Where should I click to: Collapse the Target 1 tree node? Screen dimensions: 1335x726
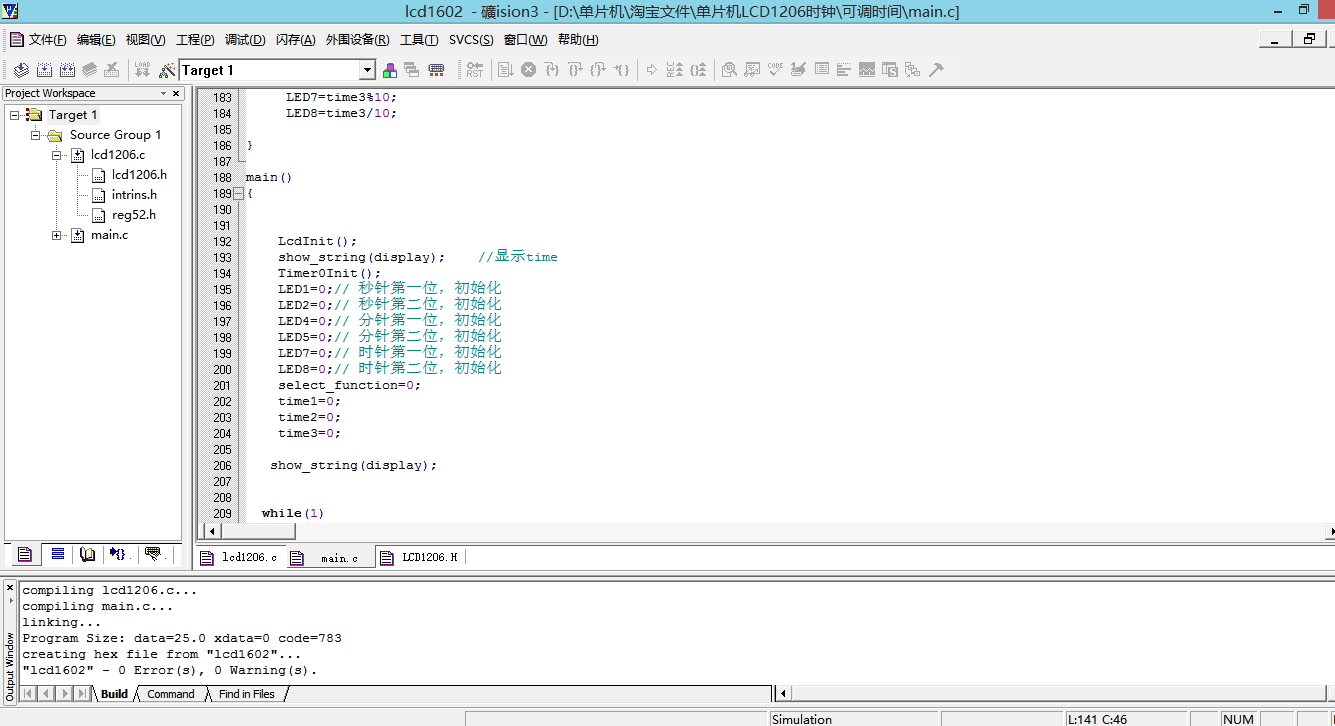(15, 115)
